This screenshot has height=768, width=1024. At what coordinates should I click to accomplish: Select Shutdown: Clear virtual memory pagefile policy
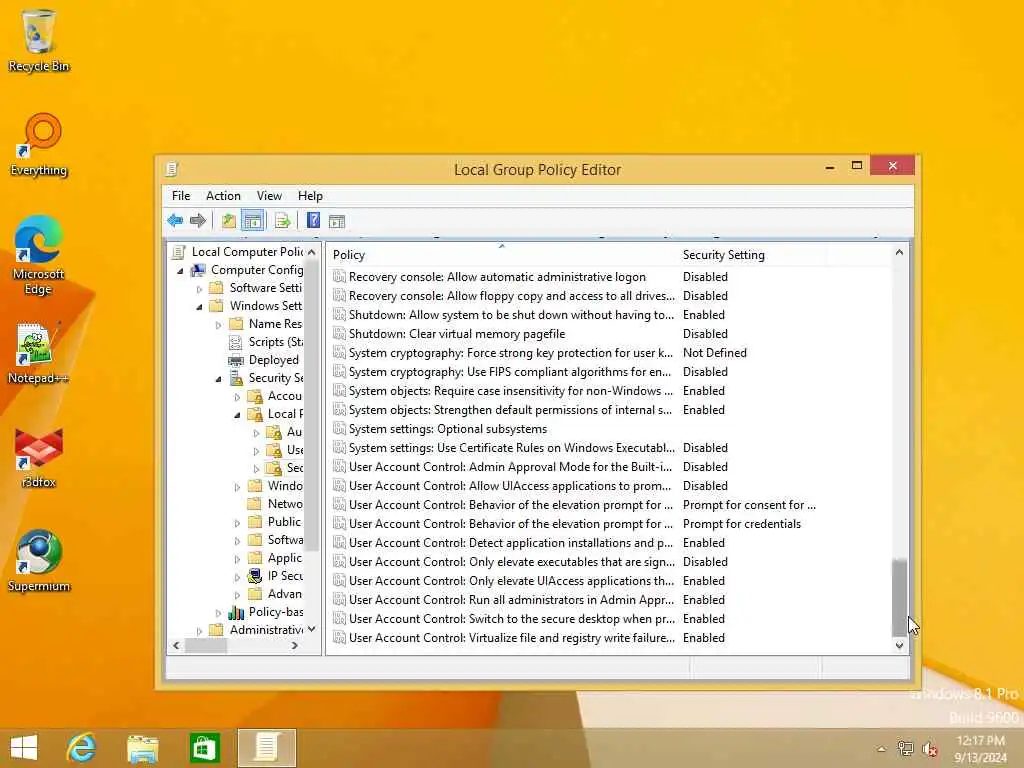pyautogui.click(x=457, y=334)
